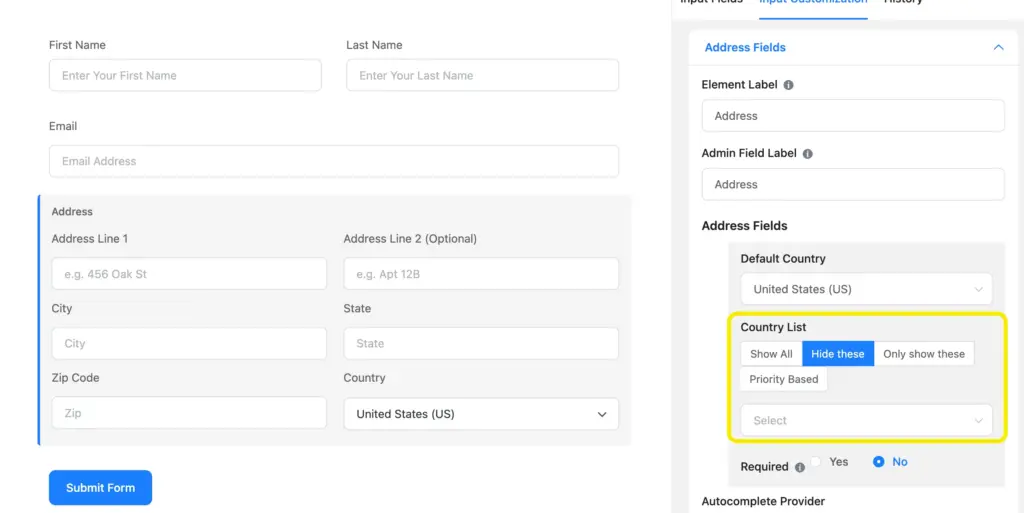Switch to the Input Fields tab

pyautogui.click(x=711, y=2)
